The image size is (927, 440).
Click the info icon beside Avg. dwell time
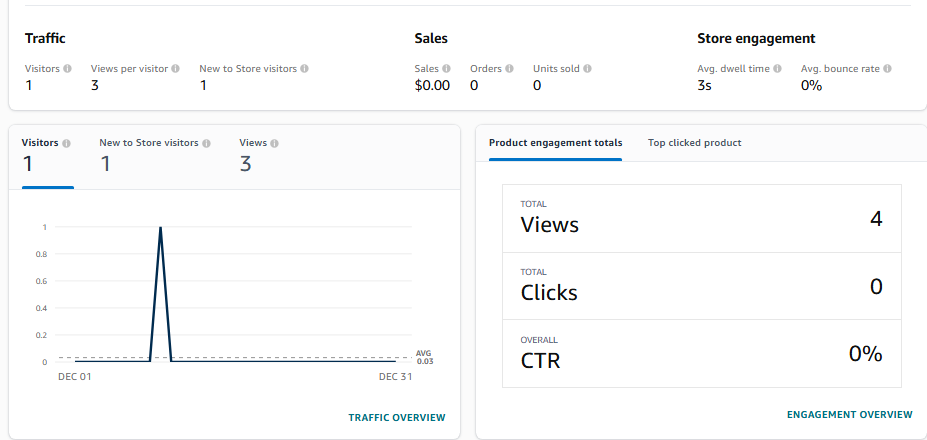777,69
